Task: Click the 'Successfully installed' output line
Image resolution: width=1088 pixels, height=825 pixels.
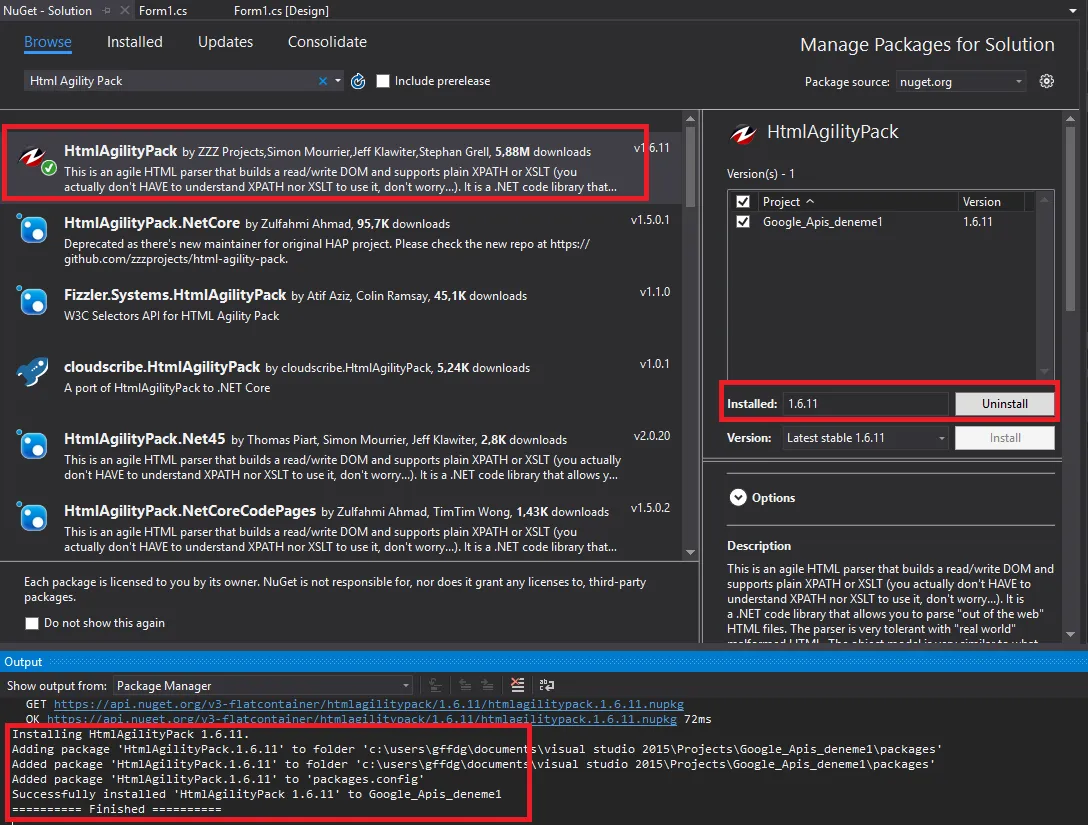Action: [257, 794]
